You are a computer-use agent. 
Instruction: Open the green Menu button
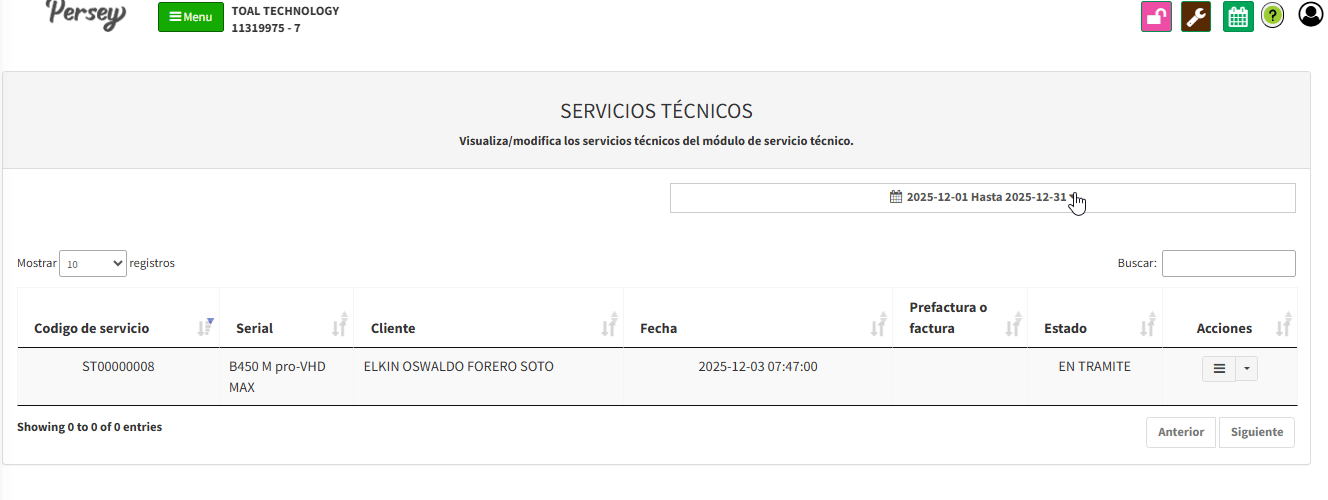pos(190,17)
